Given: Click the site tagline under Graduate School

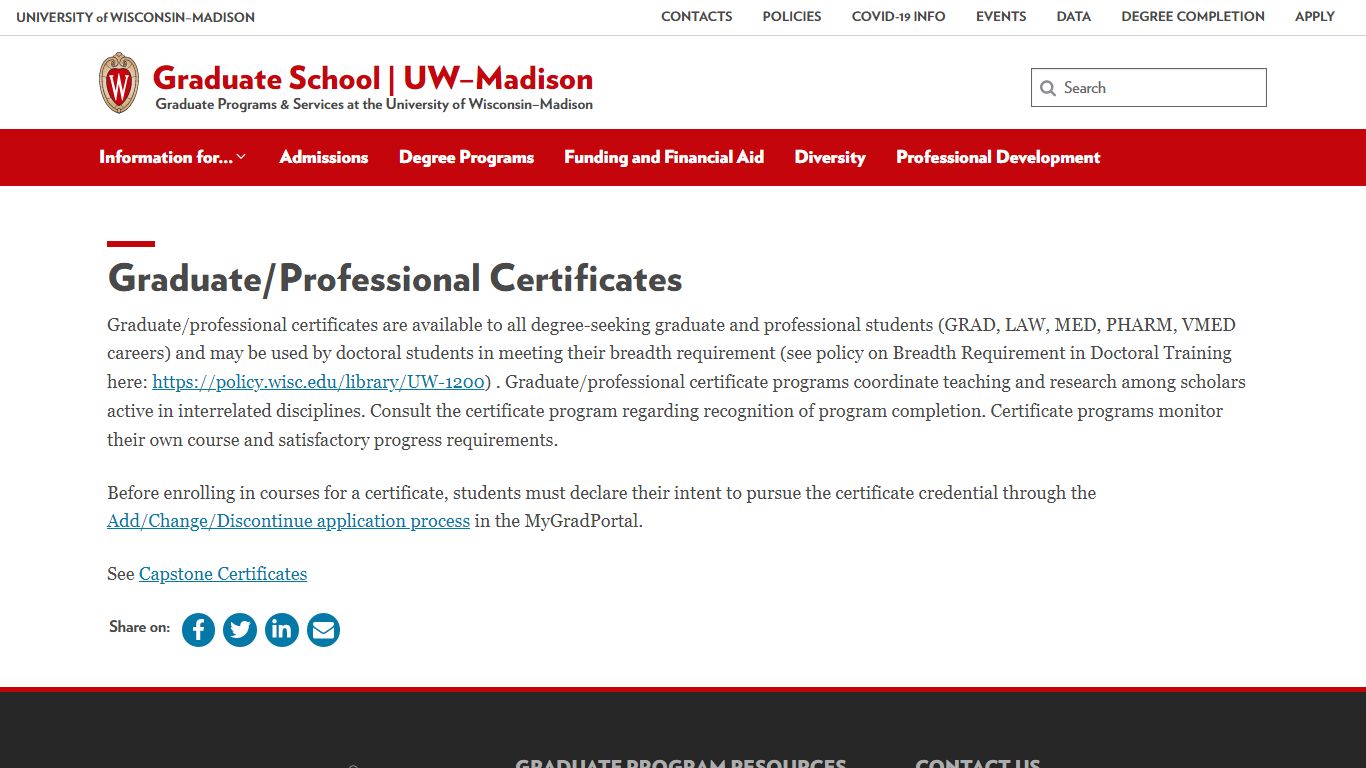Looking at the screenshot, I should (374, 104).
